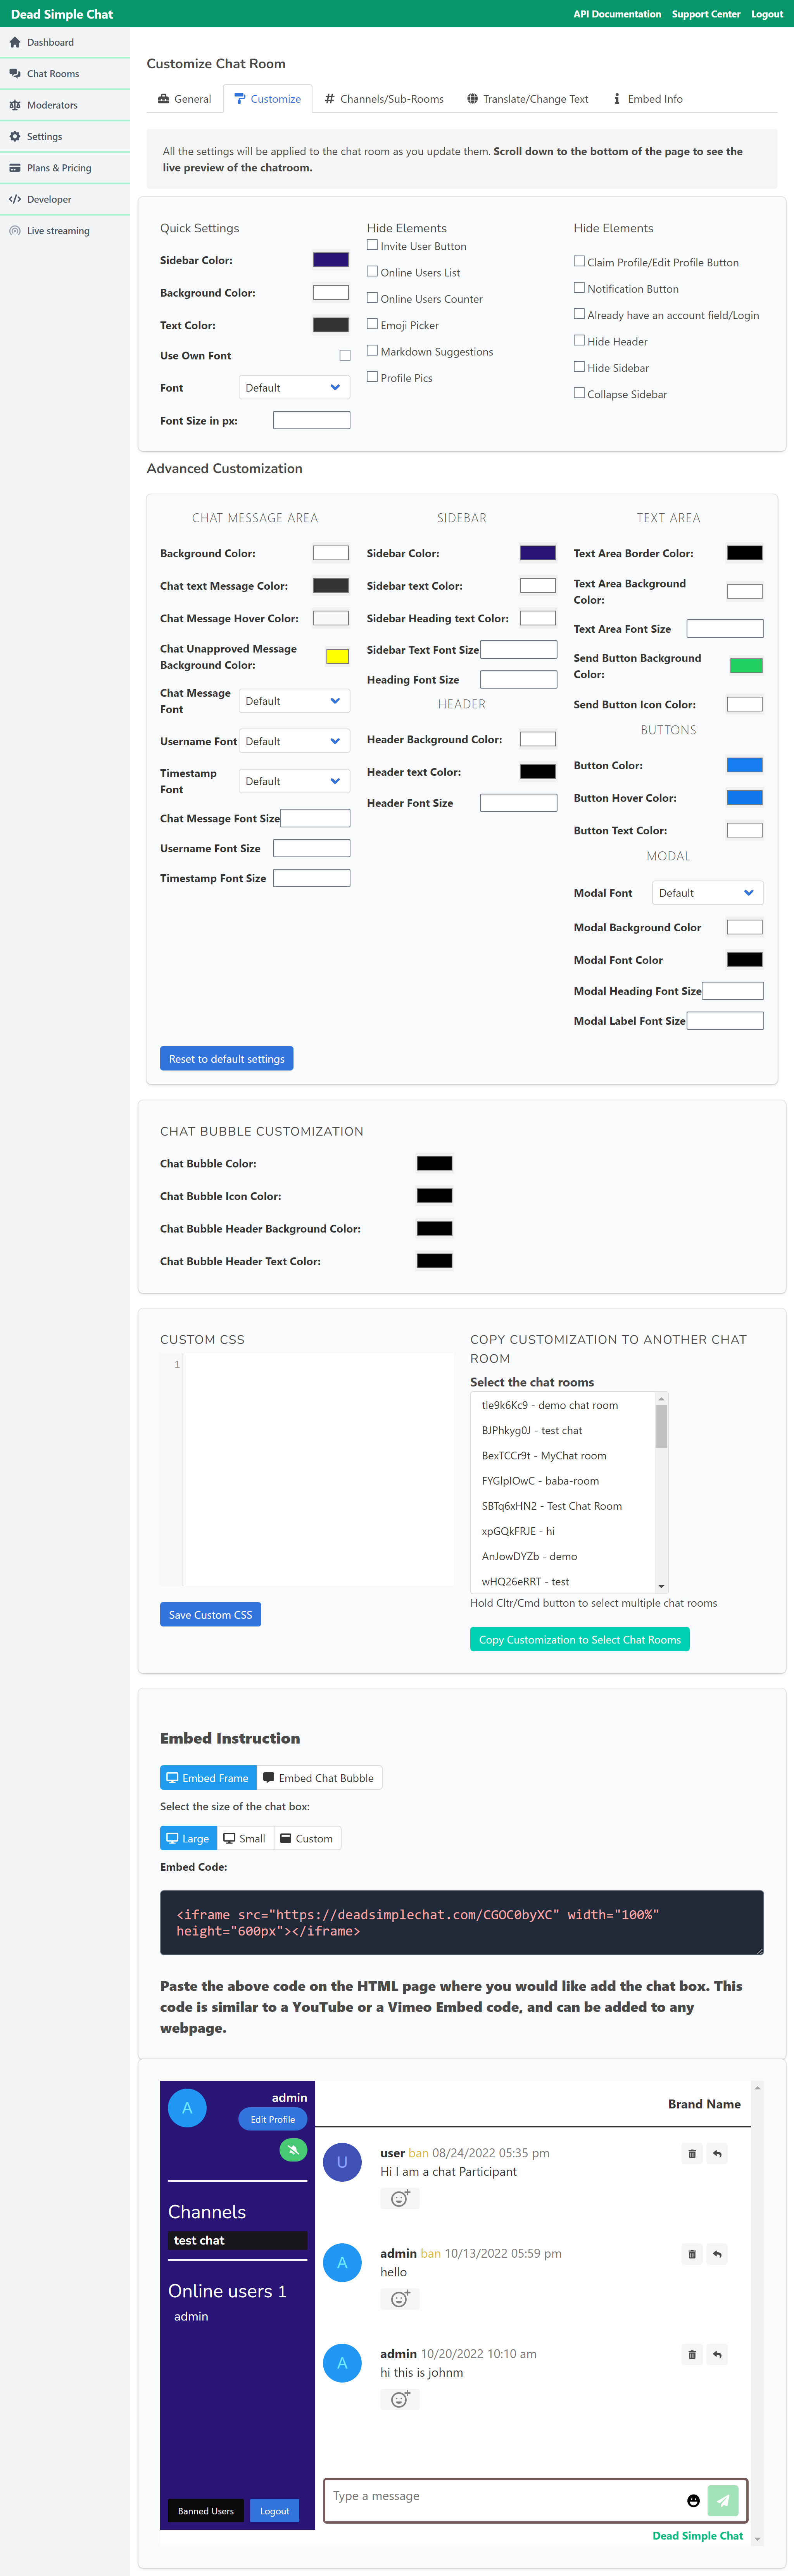
Task: Expand the Timestamp Font dropdown
Action: coord(293,780)
